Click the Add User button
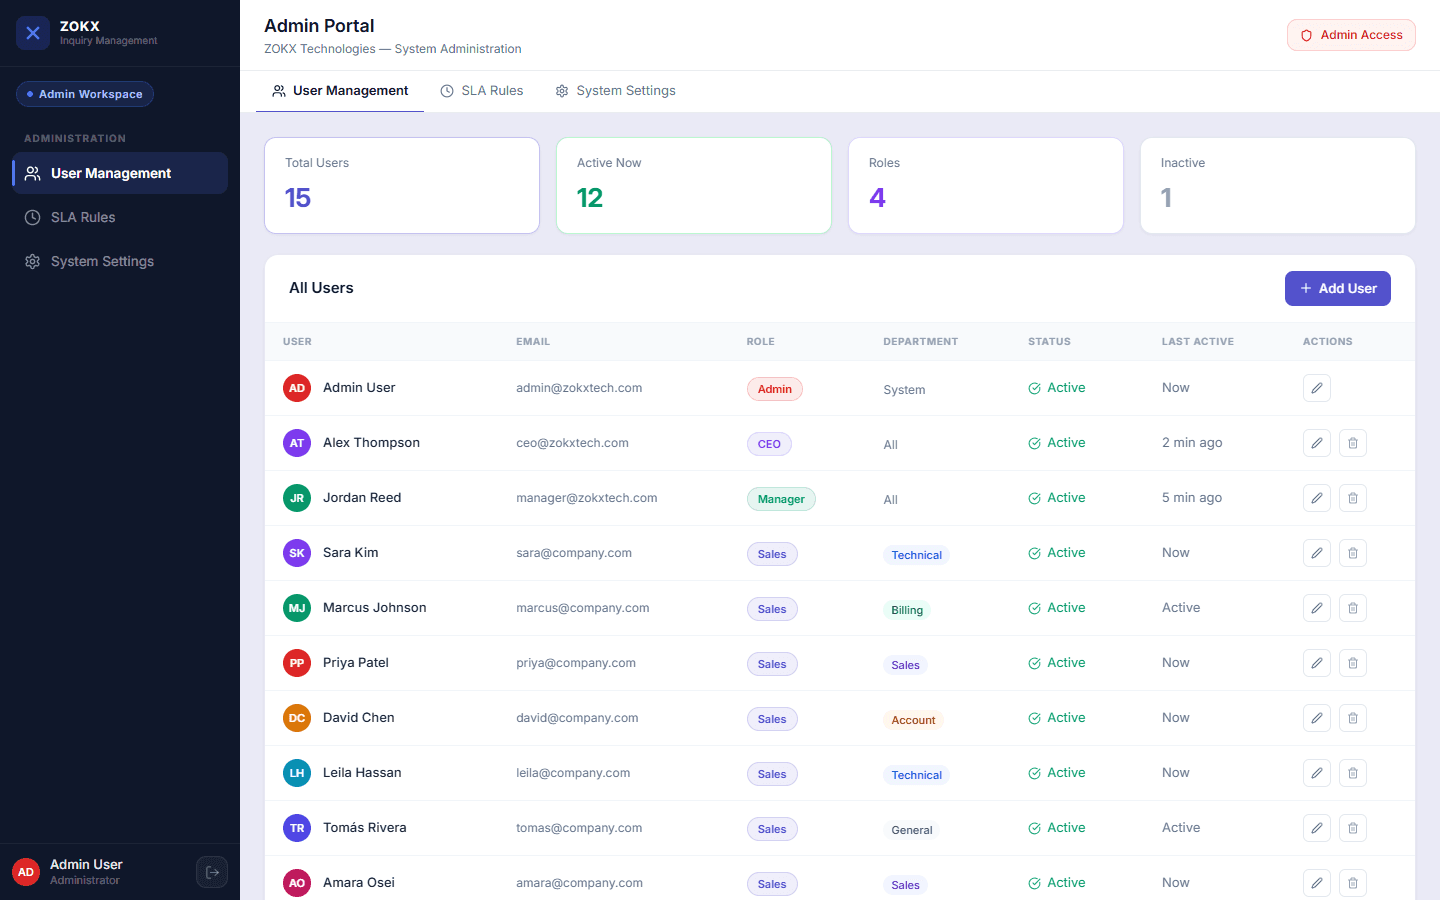This screenshot has height=900, width=1440. 1338,288
